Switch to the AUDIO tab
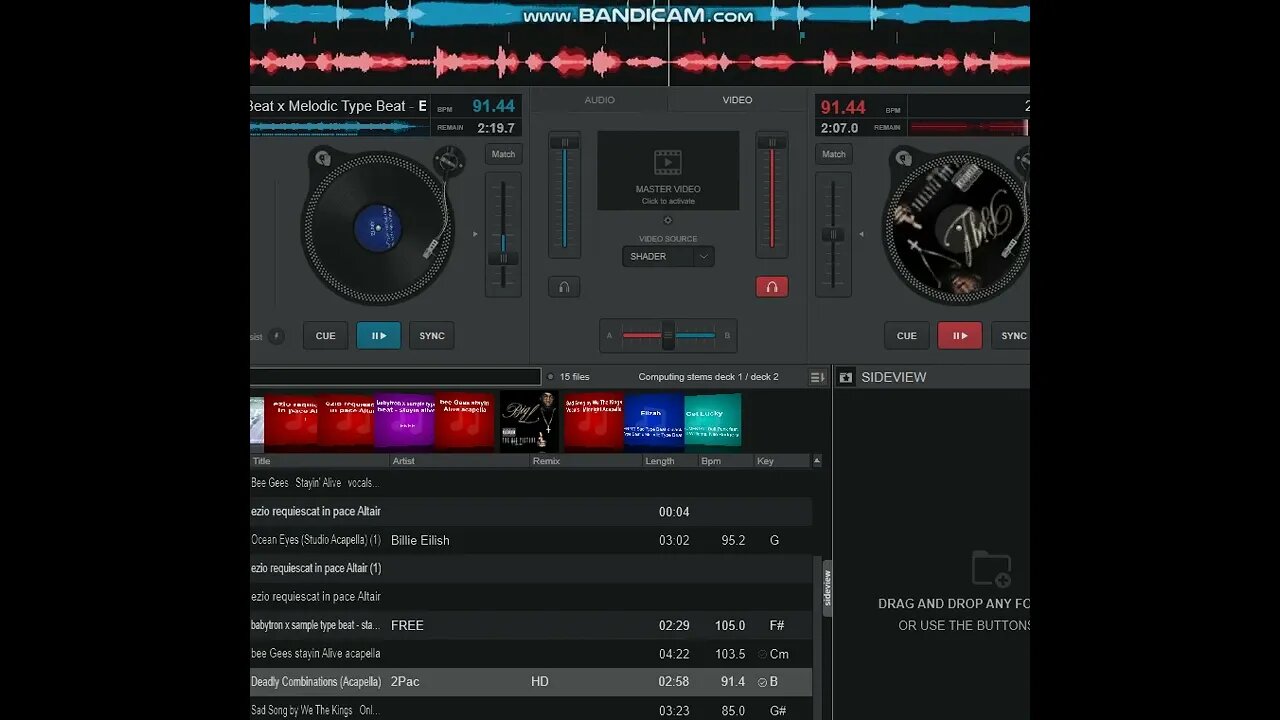 [600, 100]
